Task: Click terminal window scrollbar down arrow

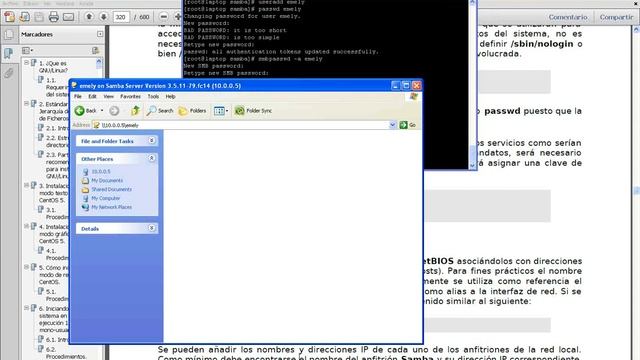Action: [472, 165]
